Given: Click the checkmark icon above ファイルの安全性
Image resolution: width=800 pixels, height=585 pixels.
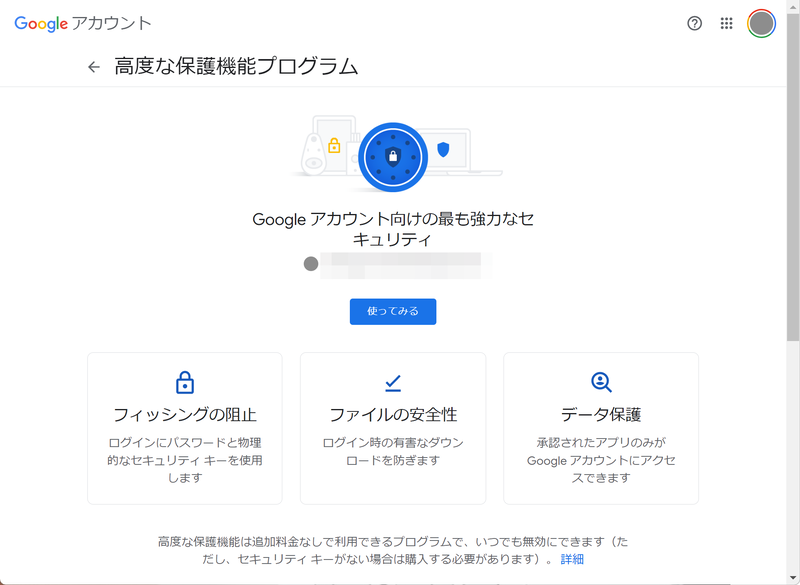Looking at the screenshot, I should coord(393,383).
